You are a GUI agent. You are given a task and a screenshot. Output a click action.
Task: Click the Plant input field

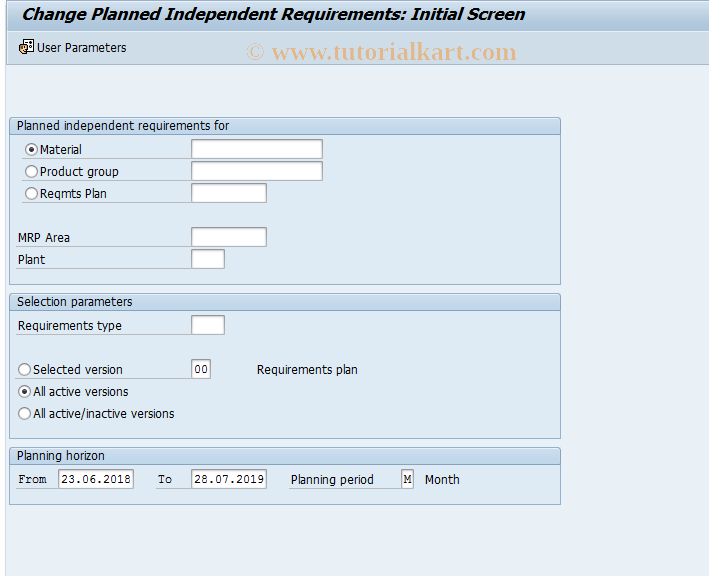208,259
